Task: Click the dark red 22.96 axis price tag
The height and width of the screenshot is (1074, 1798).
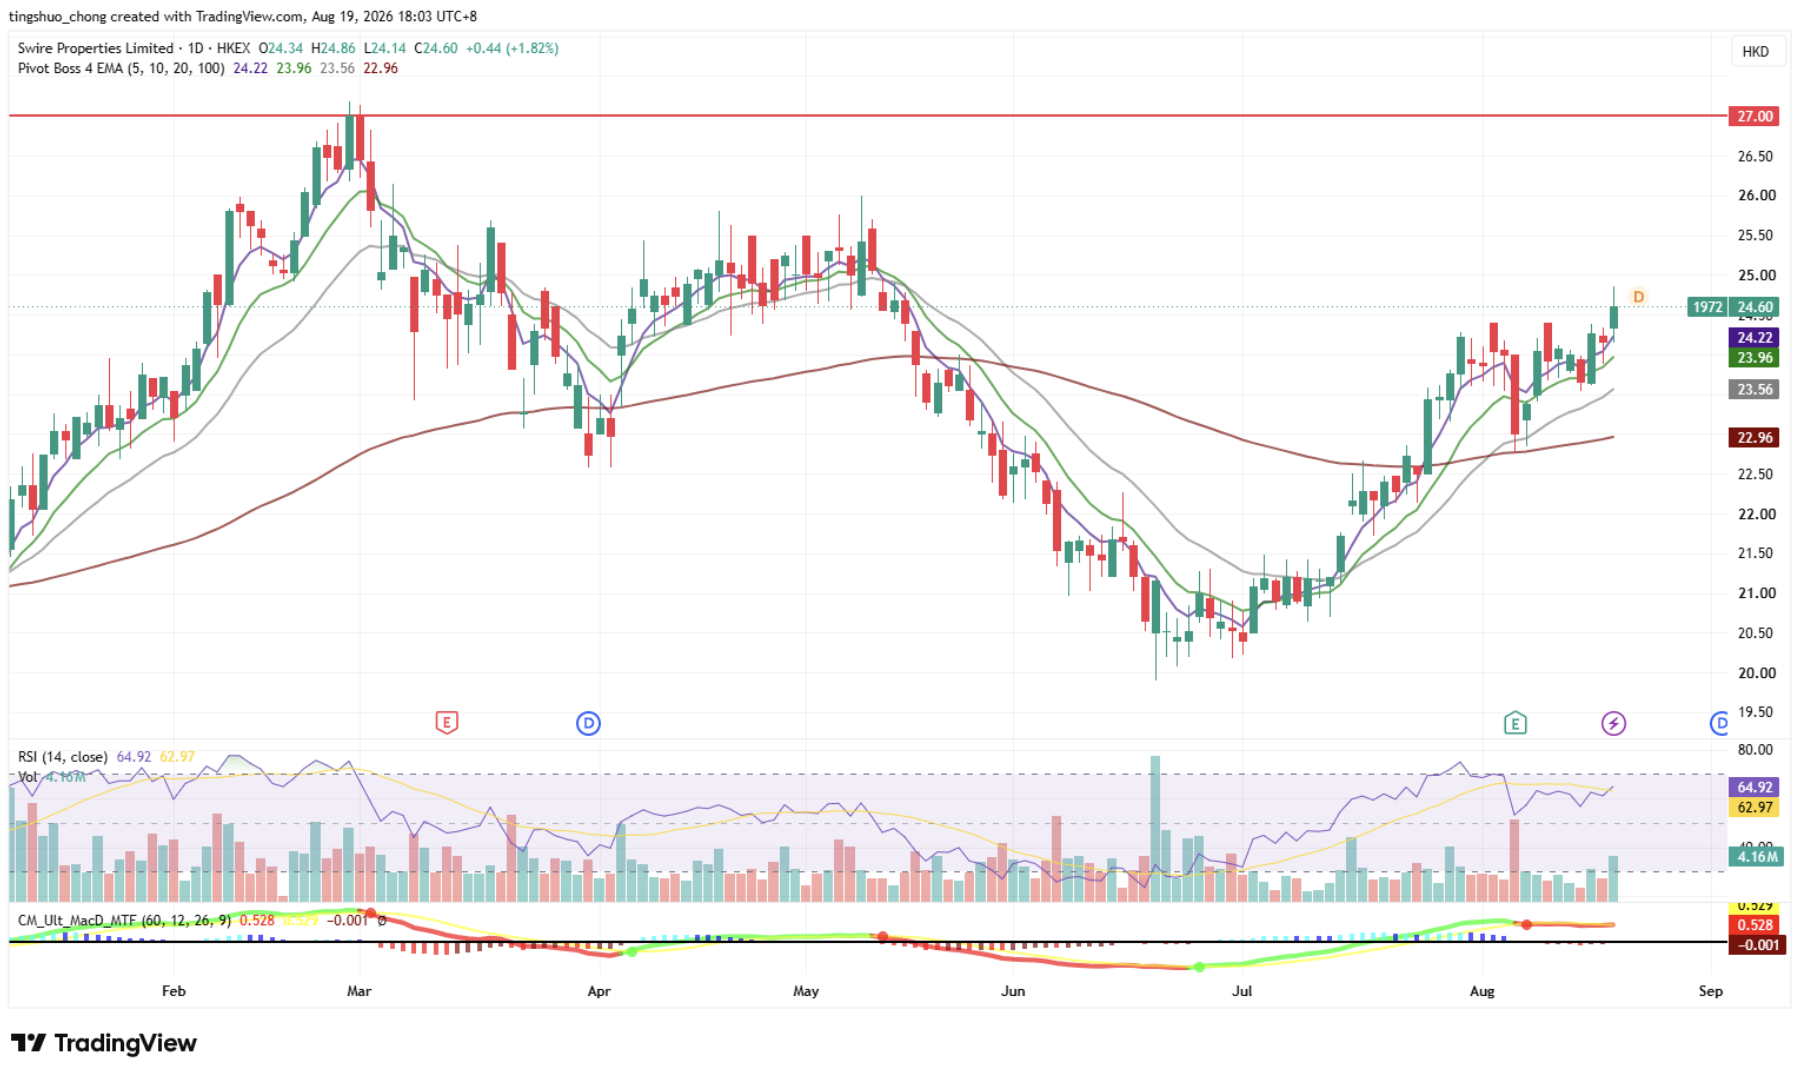Action: click(1754, 437)
